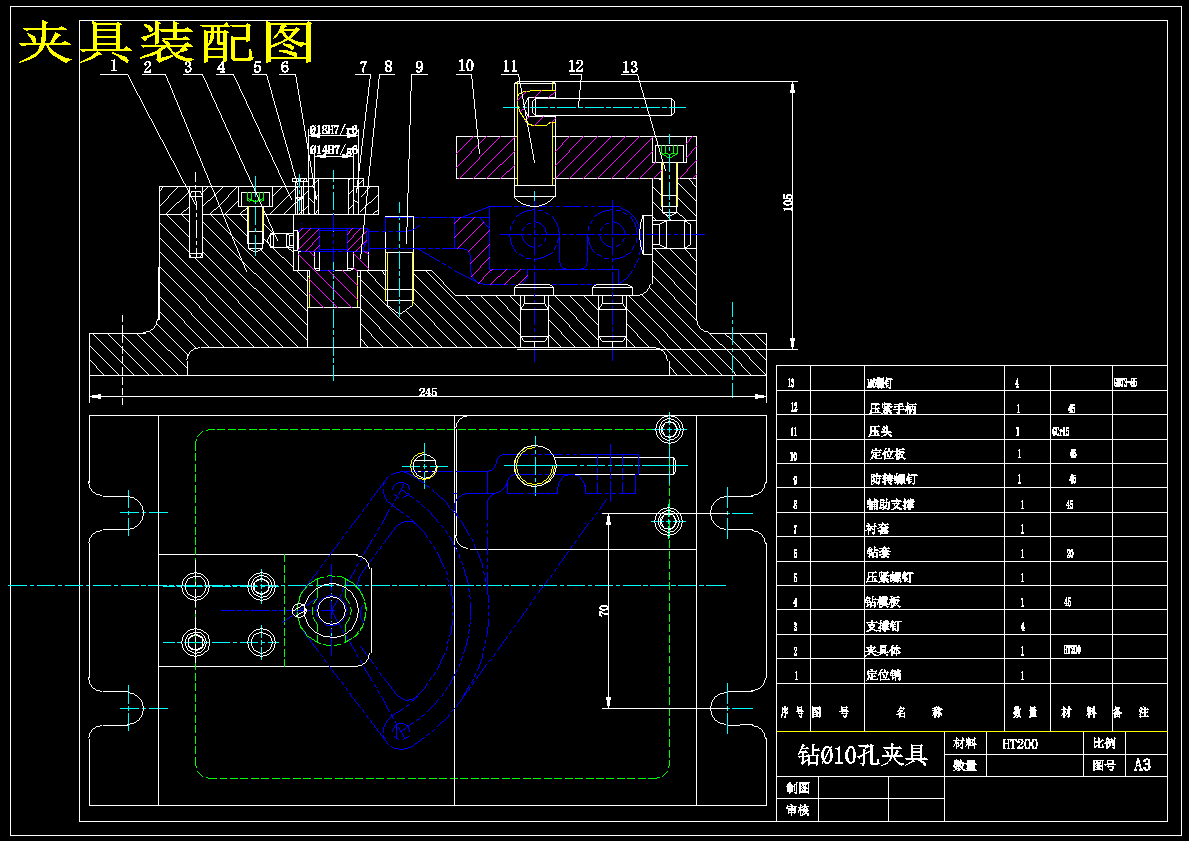The height and width of the screenshot is (841, 1189).
Task: Select parts list name 支撑钉
Action: pyautogui.click(x=883, y=626)
